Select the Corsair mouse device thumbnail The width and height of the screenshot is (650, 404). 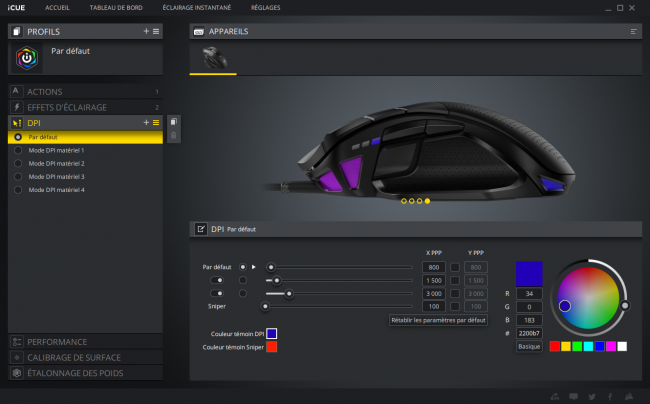pos(213,58)
